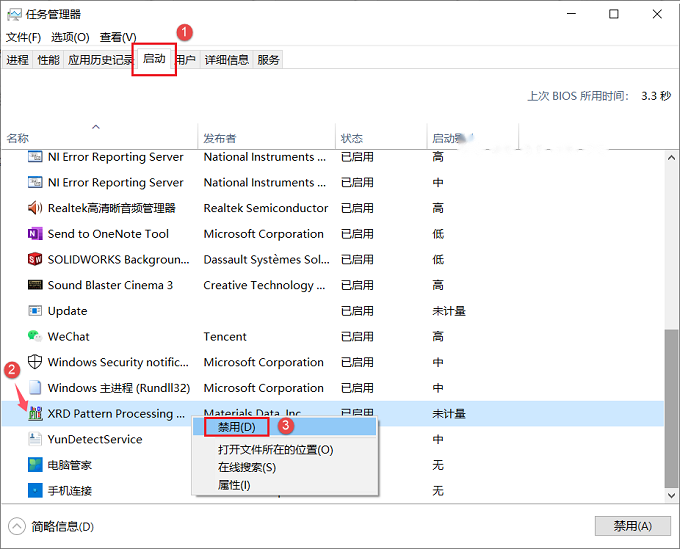Click the 简略信息(D) link
The image size is (680, 549).
(62, 526)
